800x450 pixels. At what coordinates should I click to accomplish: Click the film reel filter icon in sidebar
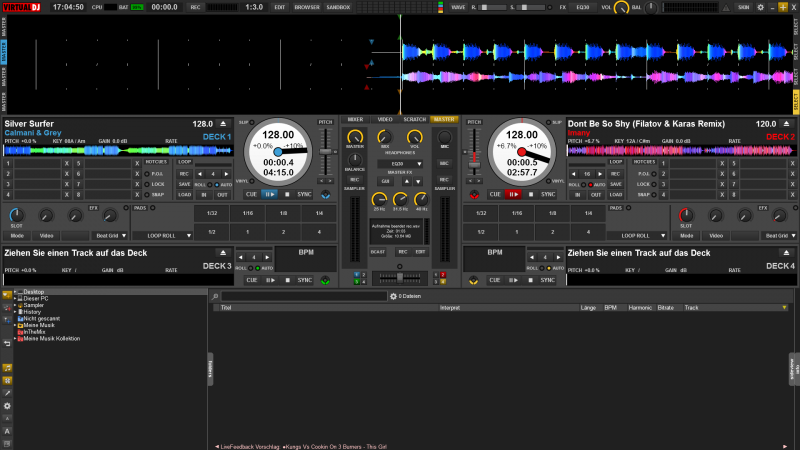click(x=7, y=381)
